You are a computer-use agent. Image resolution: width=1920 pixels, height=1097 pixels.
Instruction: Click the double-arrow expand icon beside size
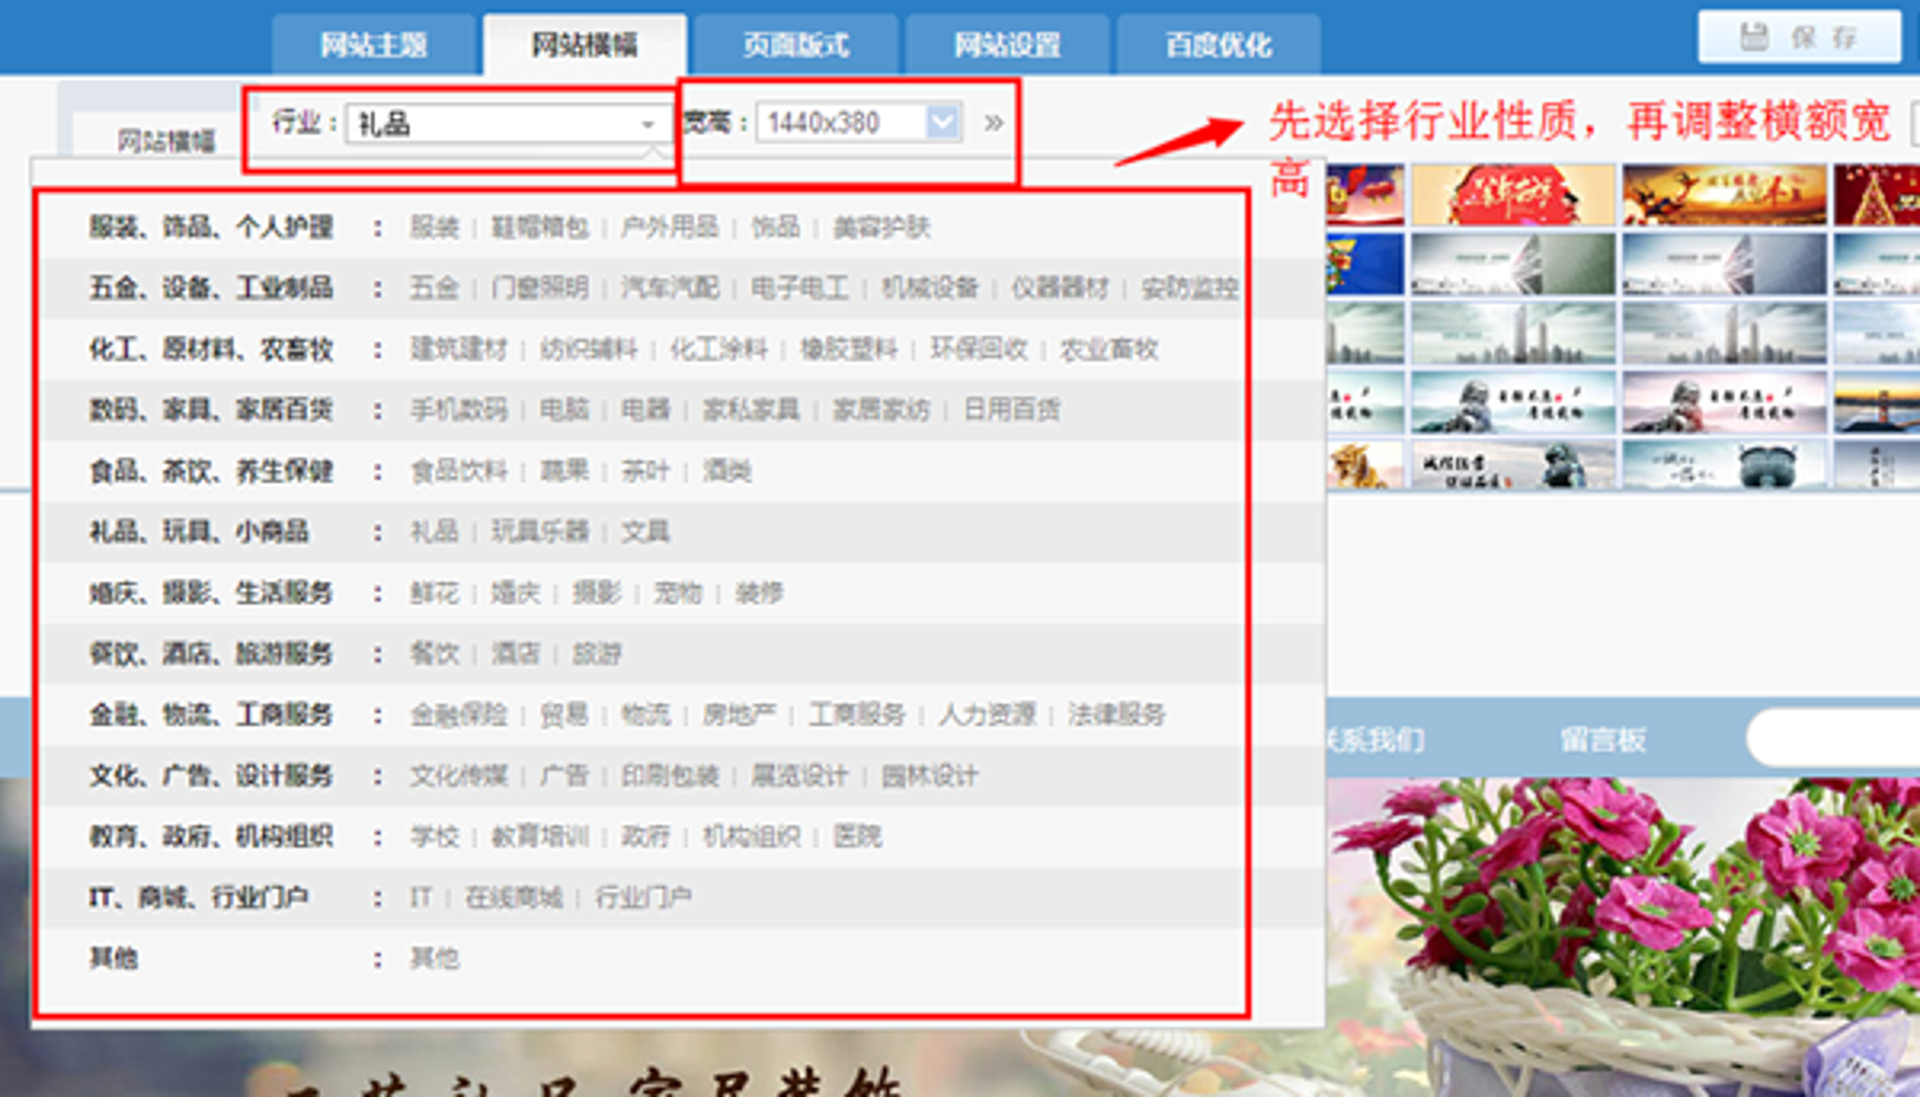[993, 123]
